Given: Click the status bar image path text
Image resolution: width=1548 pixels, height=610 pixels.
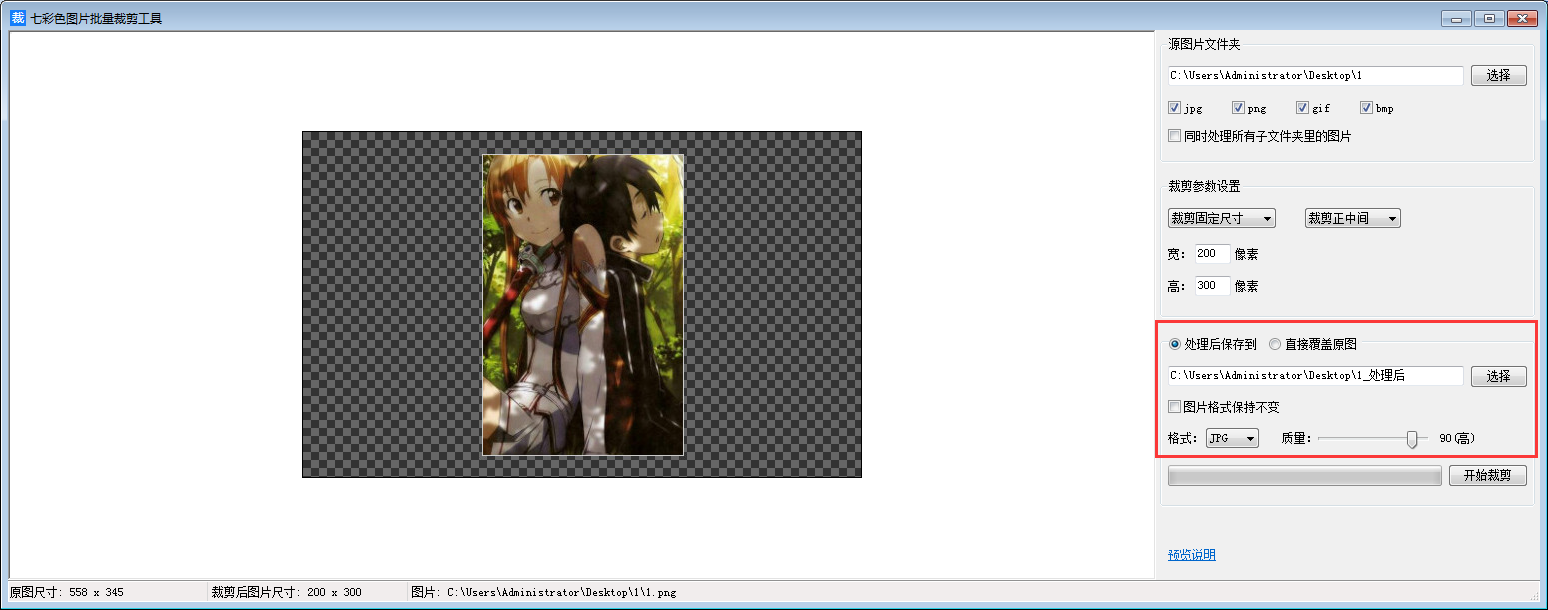Looking at the screenshot, I should [544, 592].
